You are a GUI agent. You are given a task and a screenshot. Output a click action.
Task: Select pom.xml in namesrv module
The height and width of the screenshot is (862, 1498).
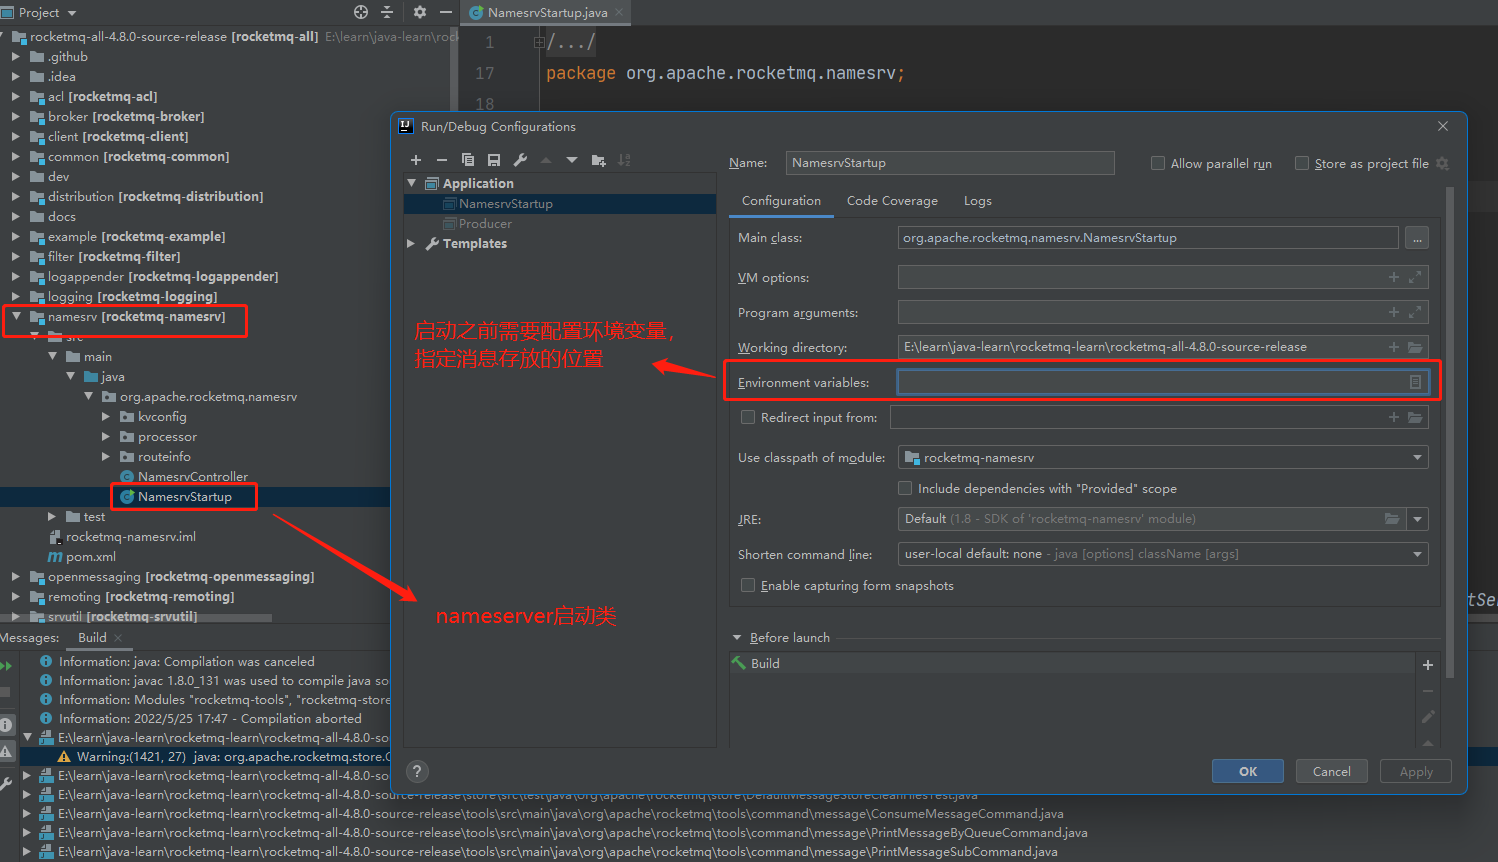[x=91, y=556]
